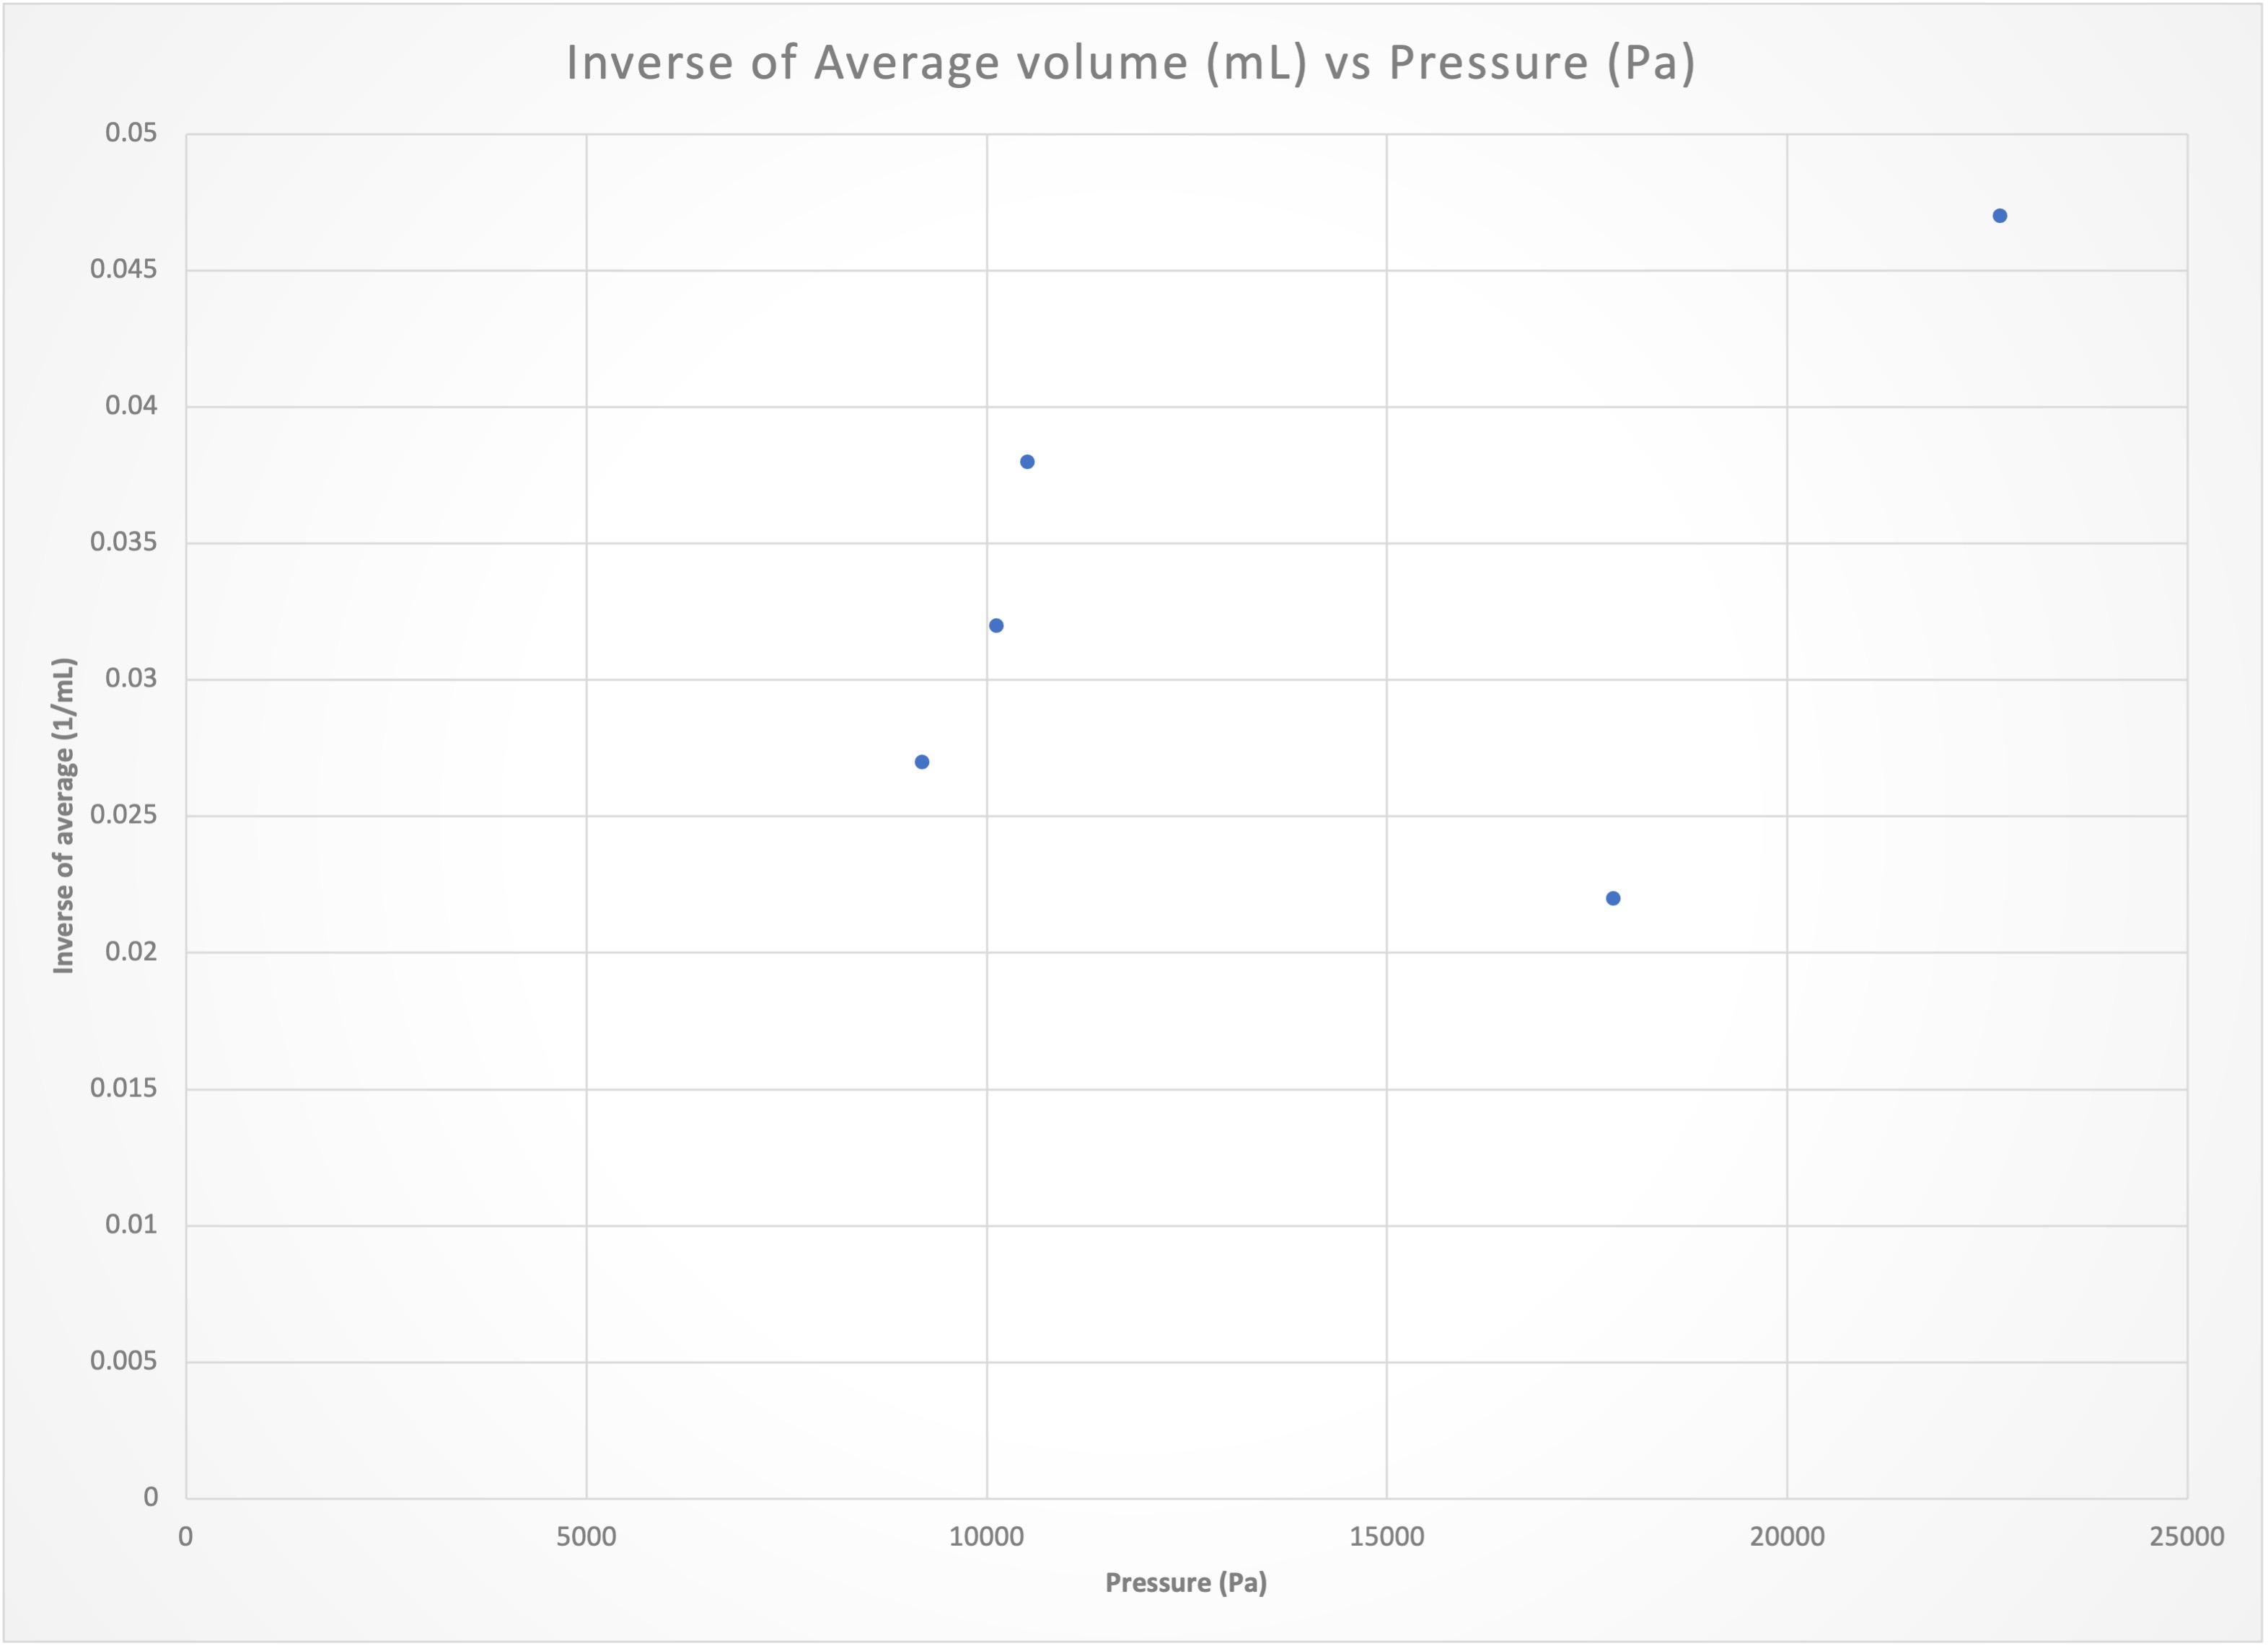Click the data point near 0.032 on y-axis

click(x=996, y=625)
